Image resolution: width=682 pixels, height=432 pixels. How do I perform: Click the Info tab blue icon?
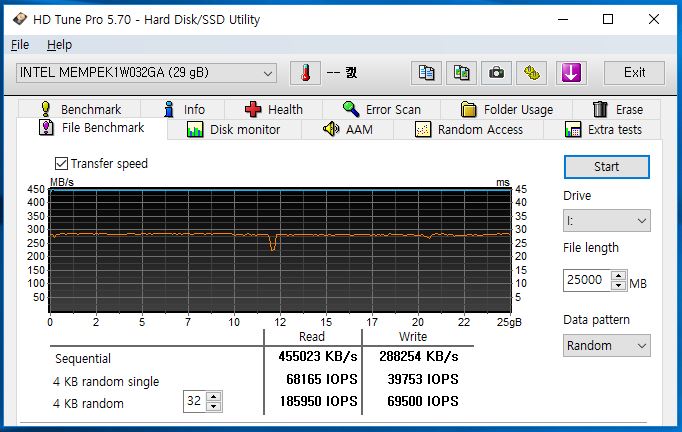coord(169,109)
